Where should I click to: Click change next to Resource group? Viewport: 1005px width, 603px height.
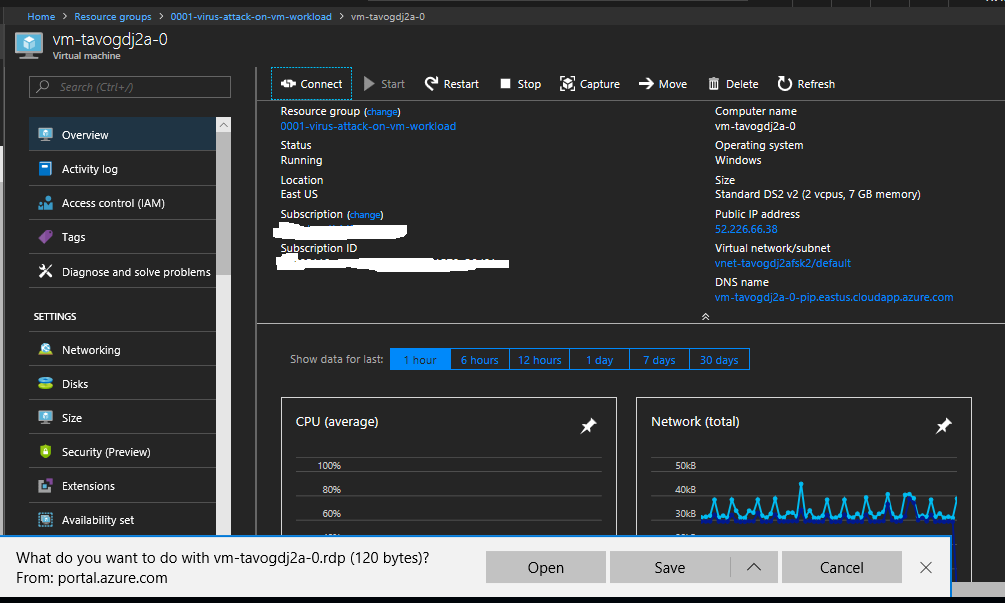382,112
